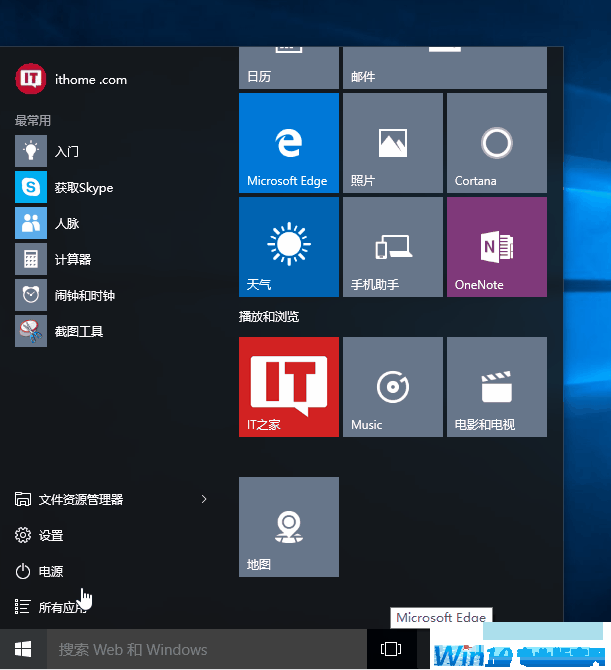Viewport: 611px width, 670px height.
Task: Open 计算器 calculator app
Action: coord(72,259)
